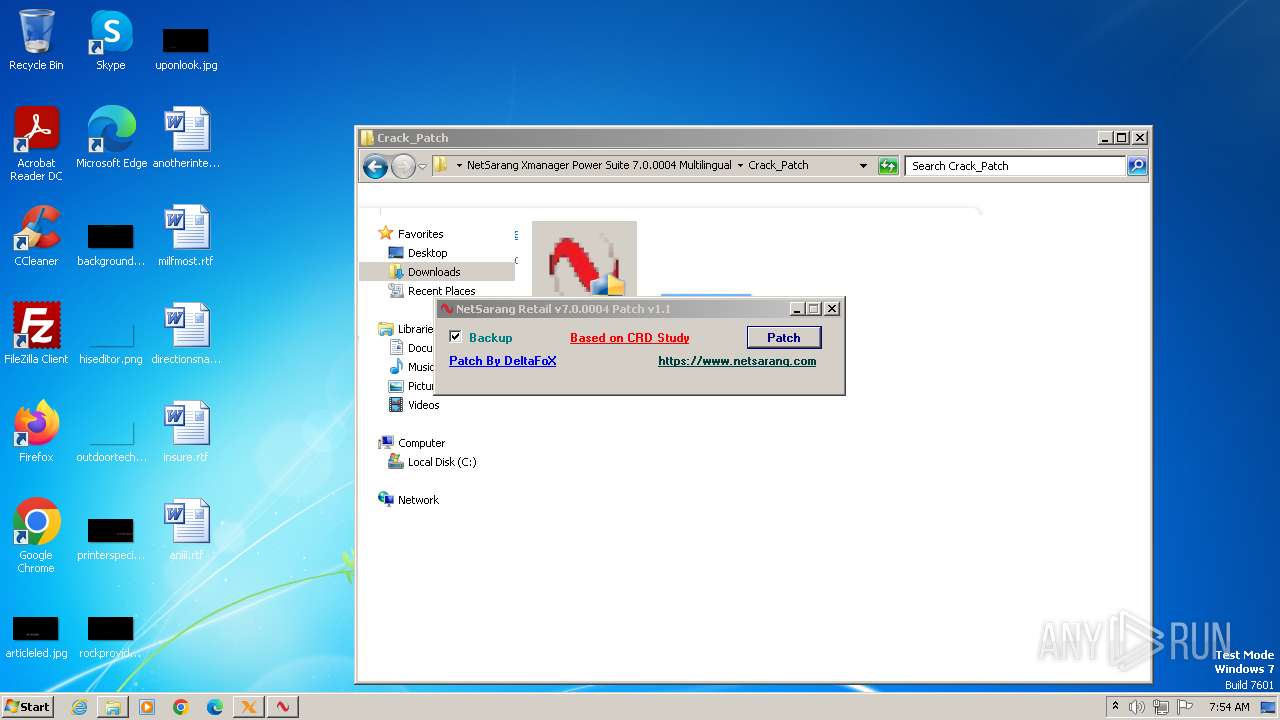
Task: Click Forward arrow in Crack_Patch explorer window
Action: click(x=402, y=166)
